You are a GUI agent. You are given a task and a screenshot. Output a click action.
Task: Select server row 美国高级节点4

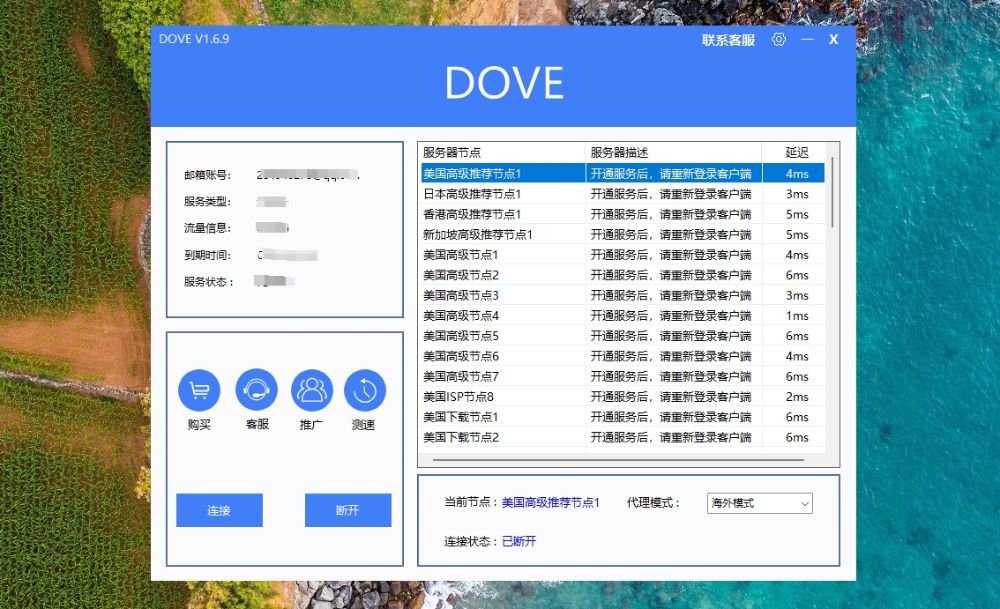click(x=622, y=316)
